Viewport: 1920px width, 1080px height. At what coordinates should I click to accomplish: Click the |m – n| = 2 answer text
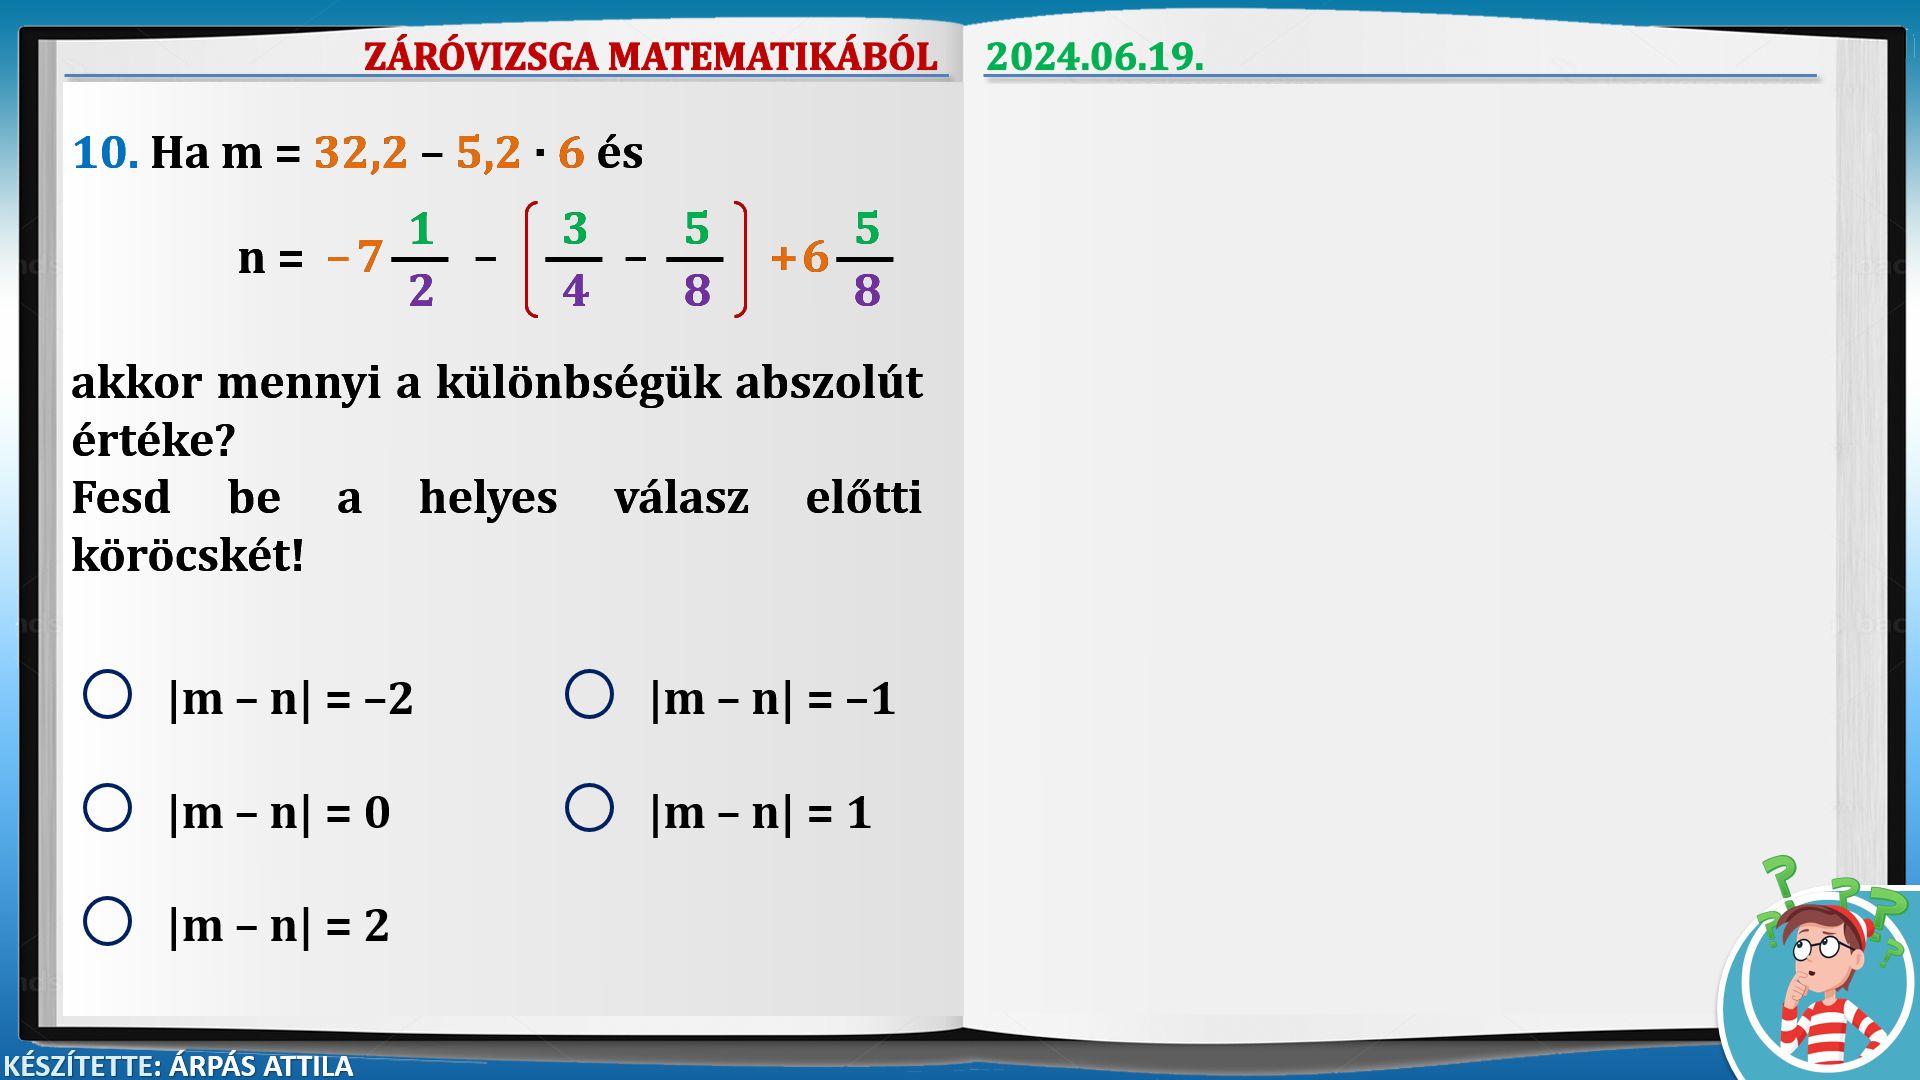point(278,926)
